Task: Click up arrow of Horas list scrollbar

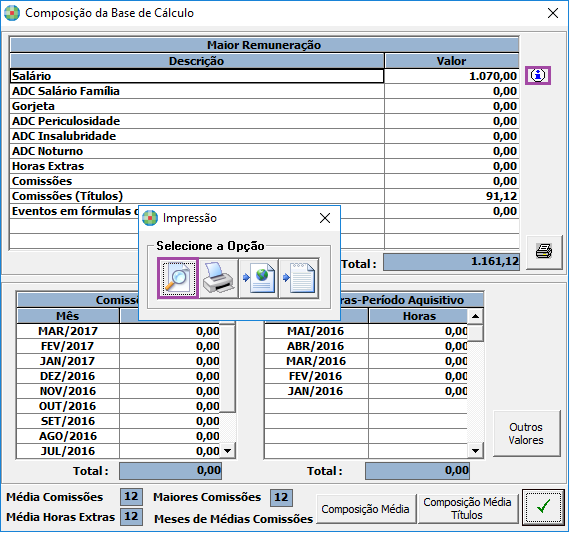Action: 475,316
